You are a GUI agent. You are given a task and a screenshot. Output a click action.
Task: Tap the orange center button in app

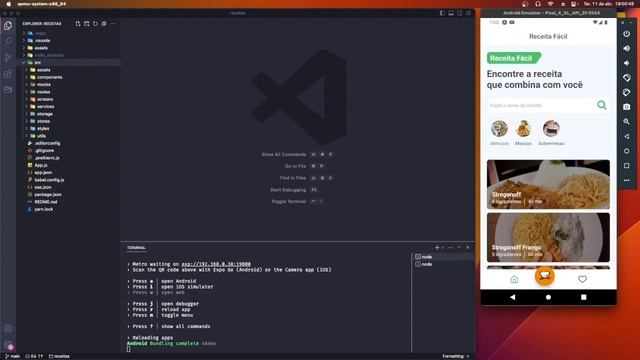pos(544,276)
